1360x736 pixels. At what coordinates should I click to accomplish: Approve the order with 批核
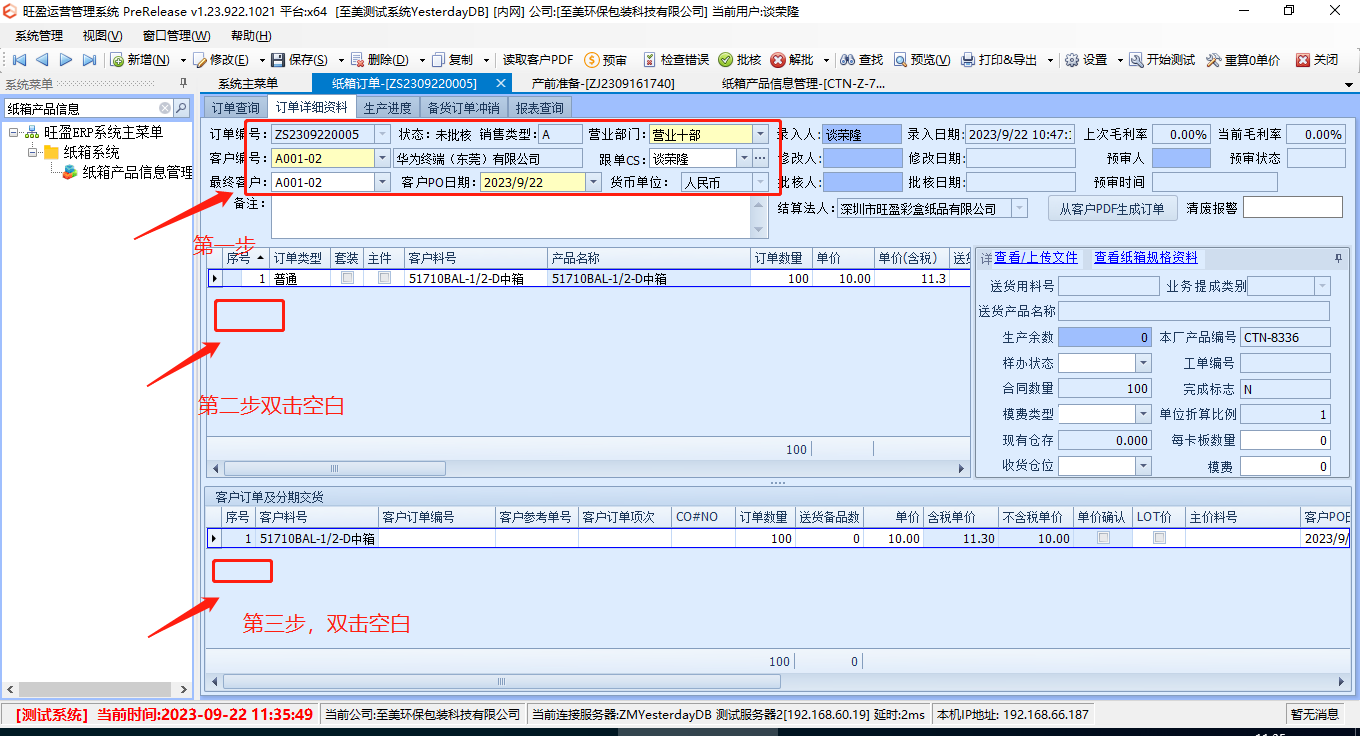click(x=740, y=60)
